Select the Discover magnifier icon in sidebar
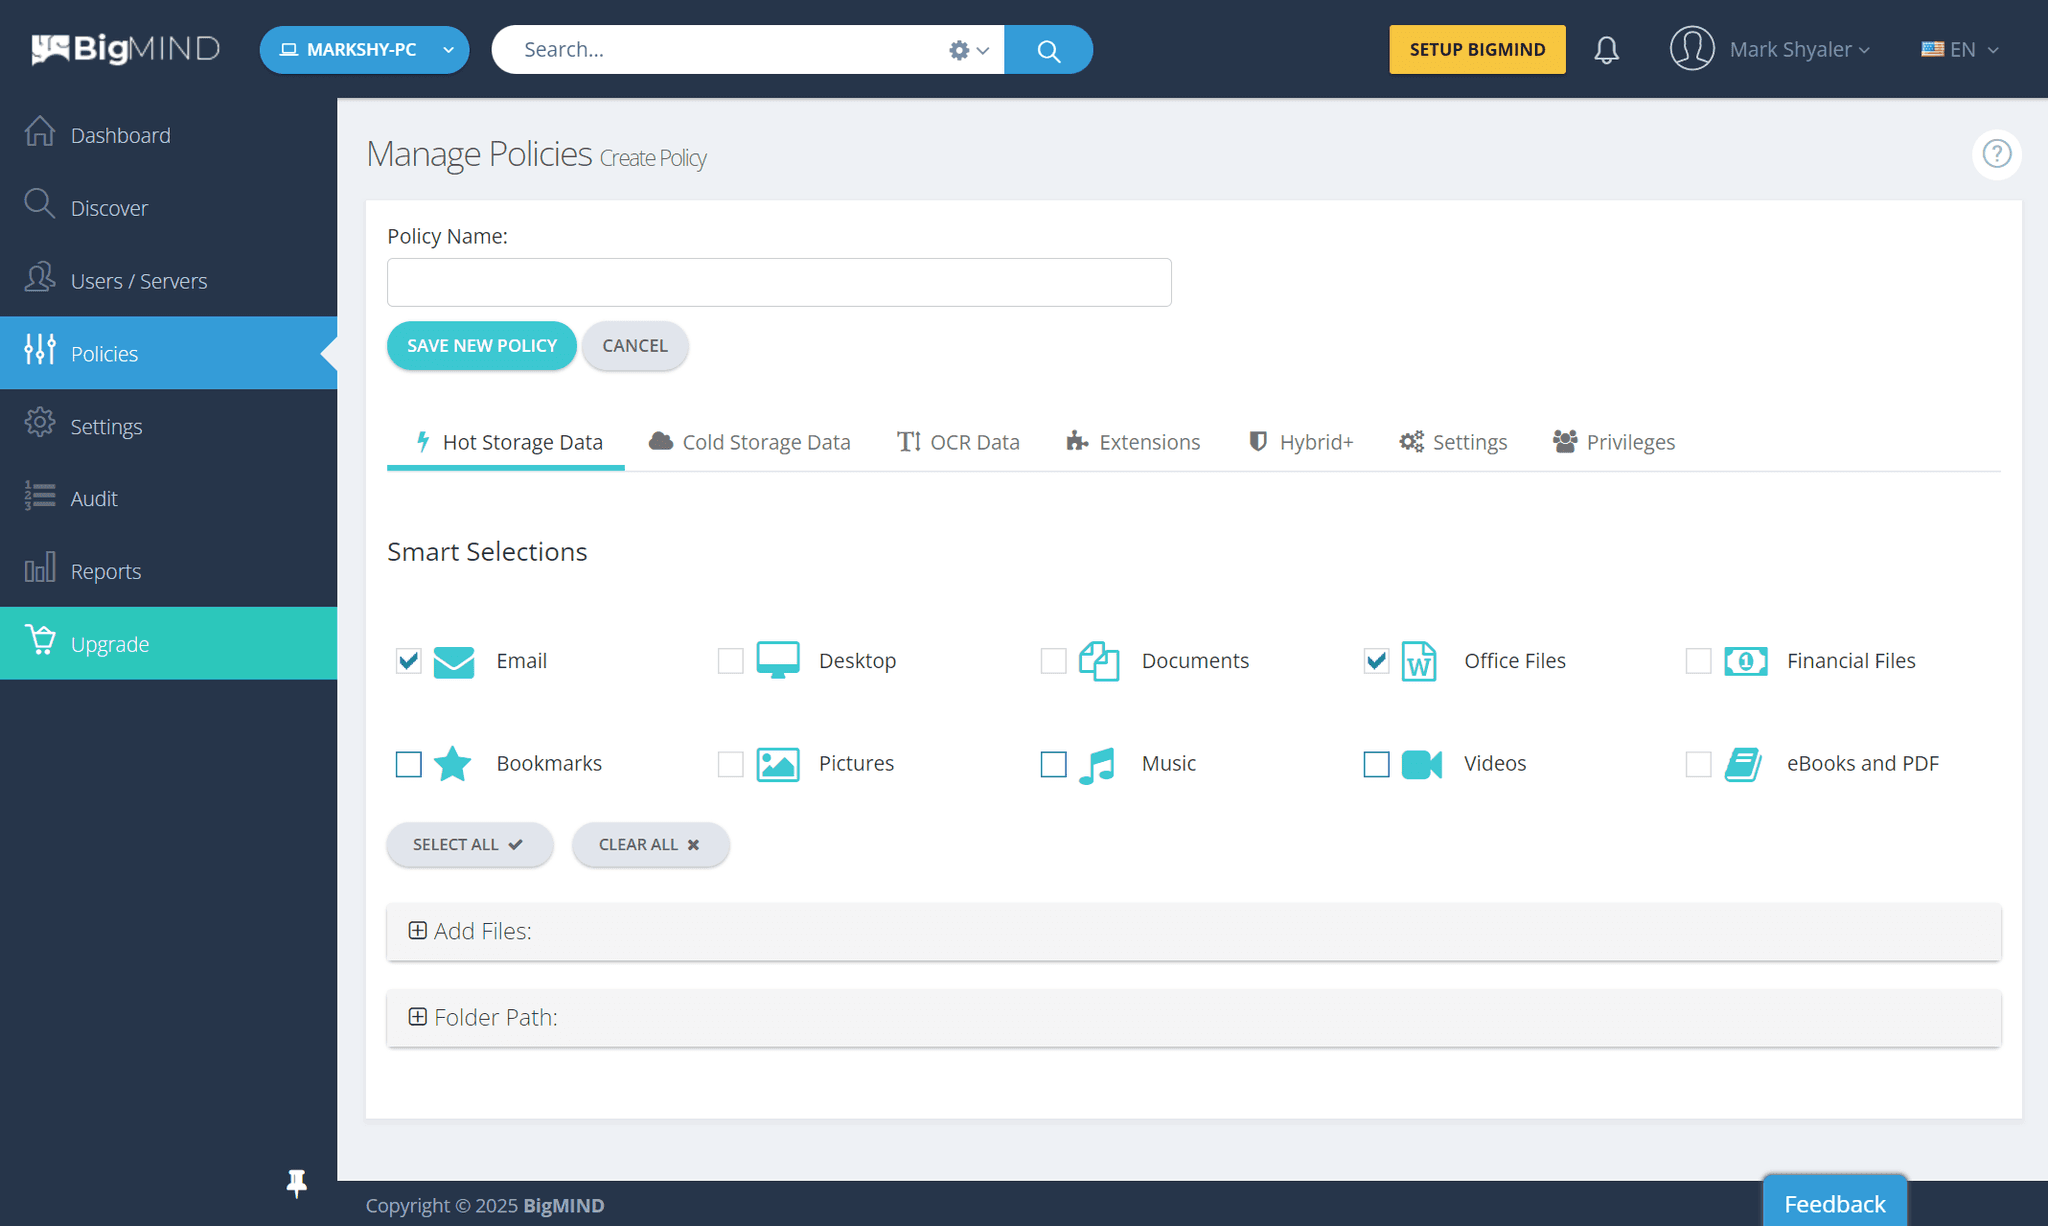The width and height of the screenshot is (2048, 1226). click(40, 206)
